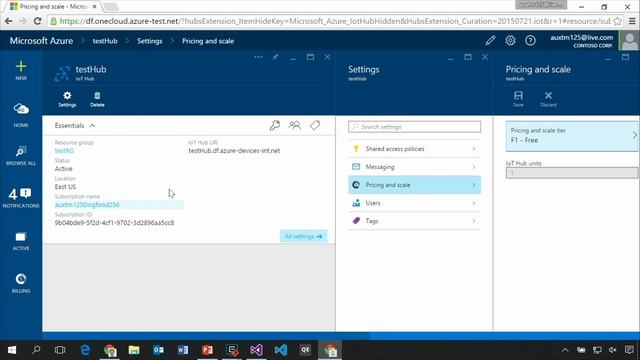
Task: Click the pencil edit icon in top bar
Action: 490,40
